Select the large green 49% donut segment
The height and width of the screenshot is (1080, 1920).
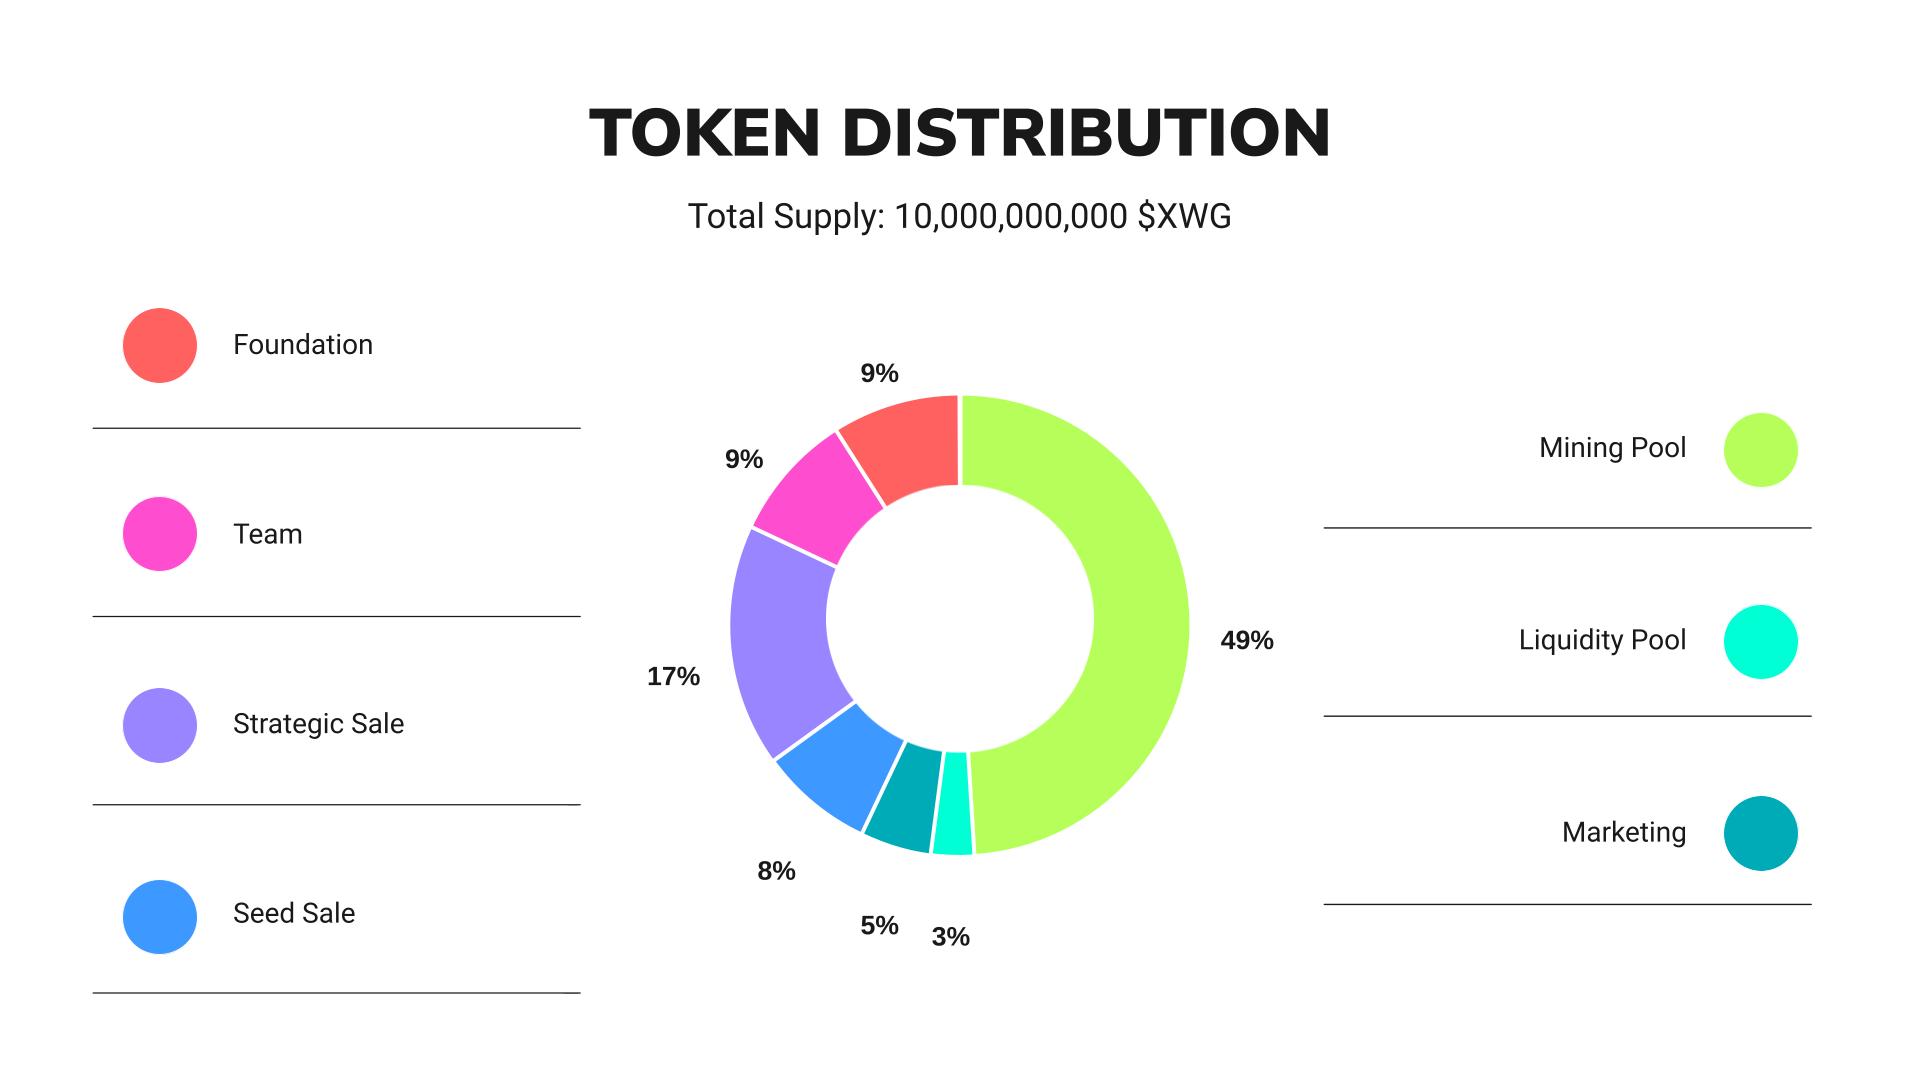[1140, 620]
